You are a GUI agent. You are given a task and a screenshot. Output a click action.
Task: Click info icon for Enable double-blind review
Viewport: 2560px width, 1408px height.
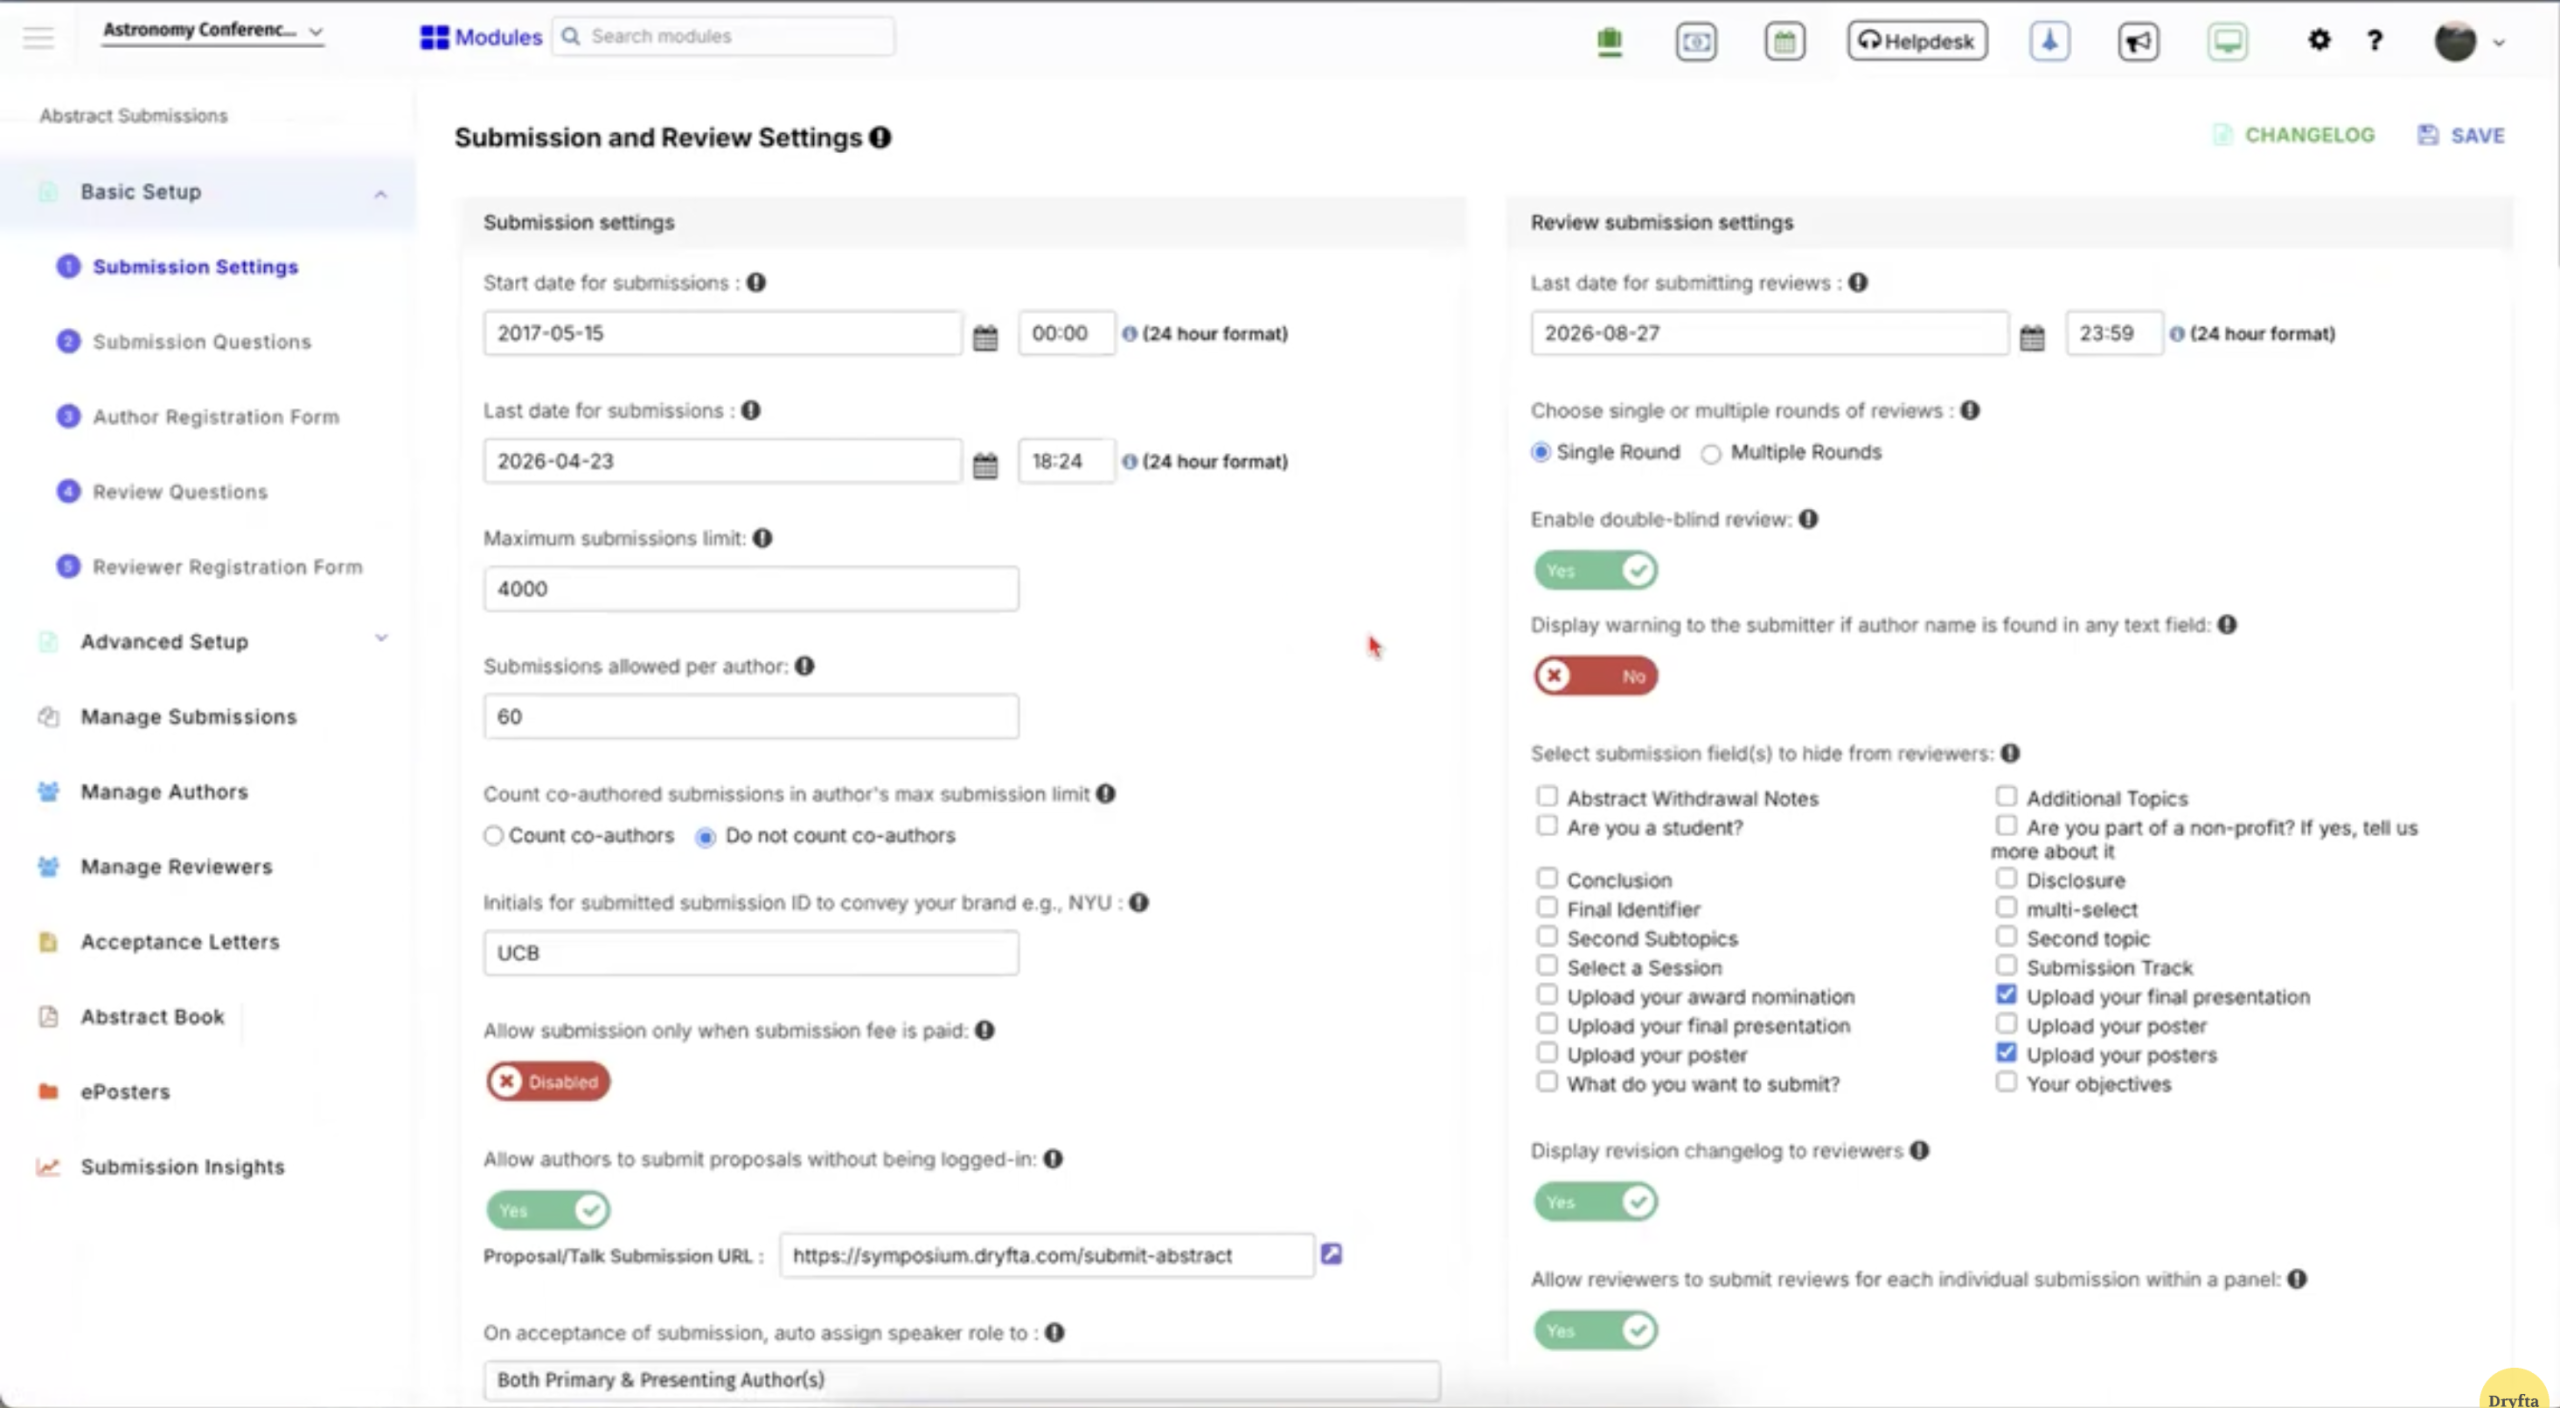pyautogui.click(x=1808, y=519)
